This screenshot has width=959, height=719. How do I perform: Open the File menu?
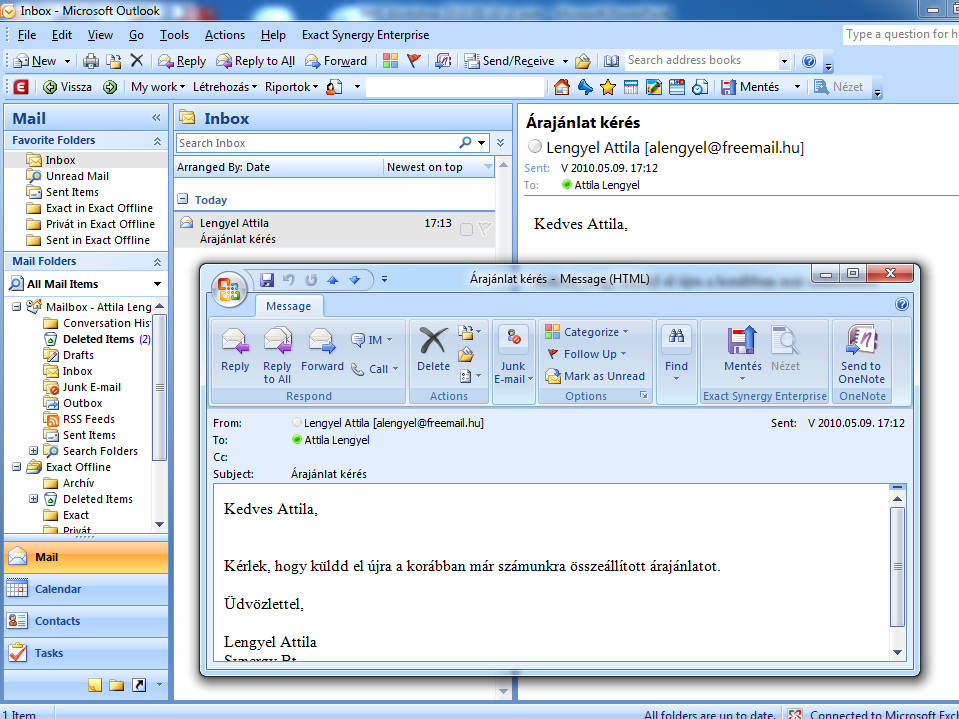point(26,35)
